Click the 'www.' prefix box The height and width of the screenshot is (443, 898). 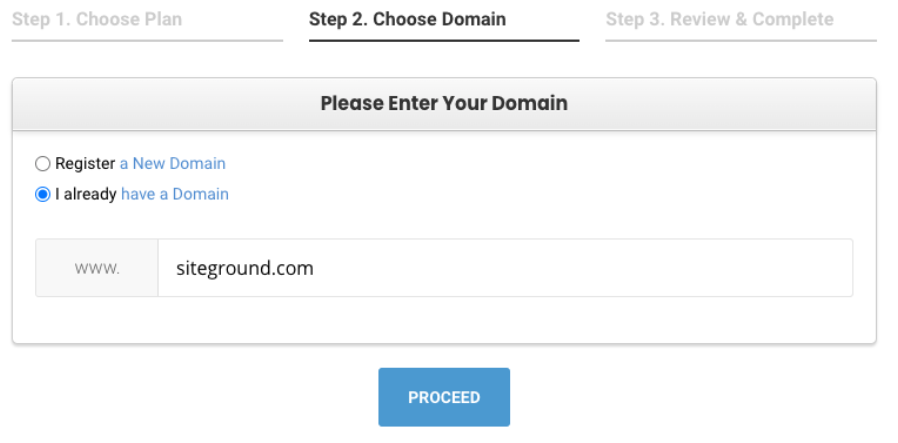97,268
